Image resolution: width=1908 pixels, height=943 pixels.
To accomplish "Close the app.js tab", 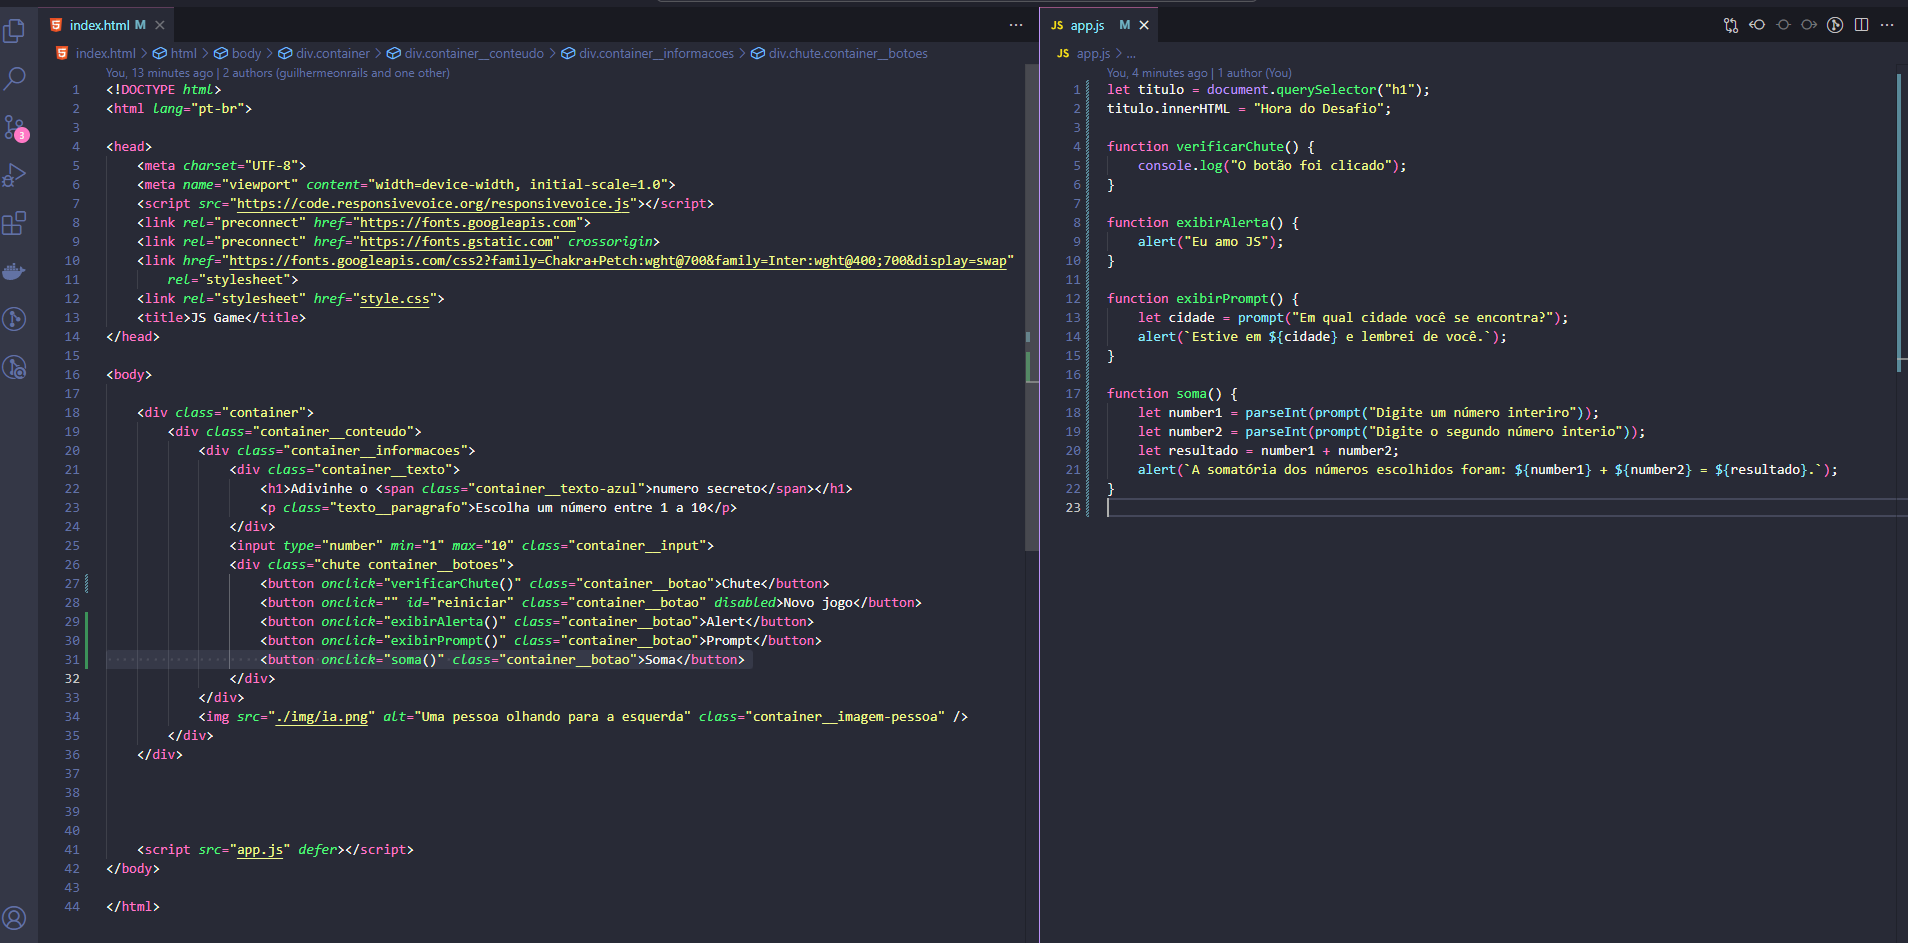I will [x=1145, y=25].
